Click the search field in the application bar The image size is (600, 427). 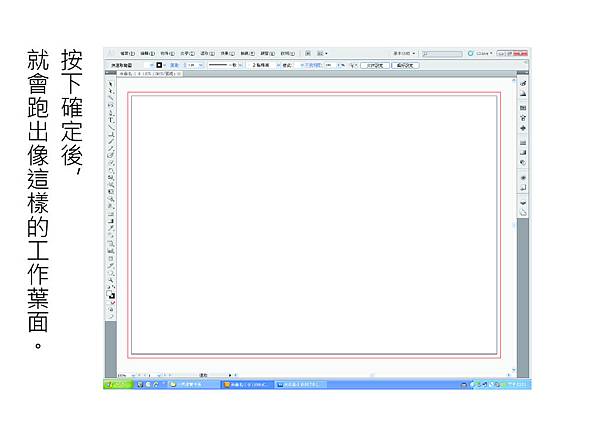[442, 54]
